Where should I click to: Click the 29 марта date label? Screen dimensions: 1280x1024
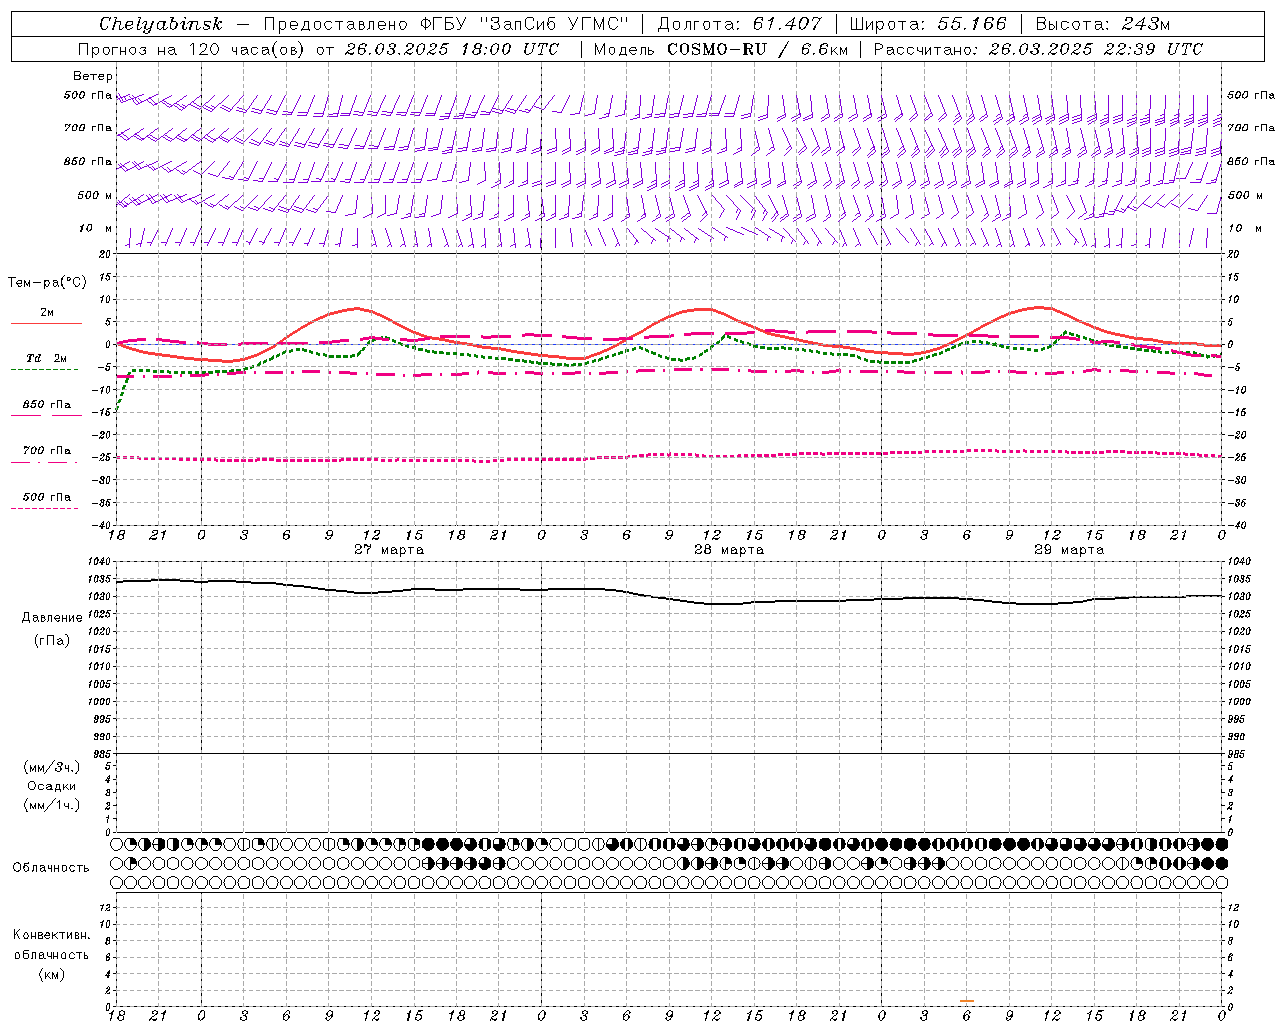pos(1069,550)
